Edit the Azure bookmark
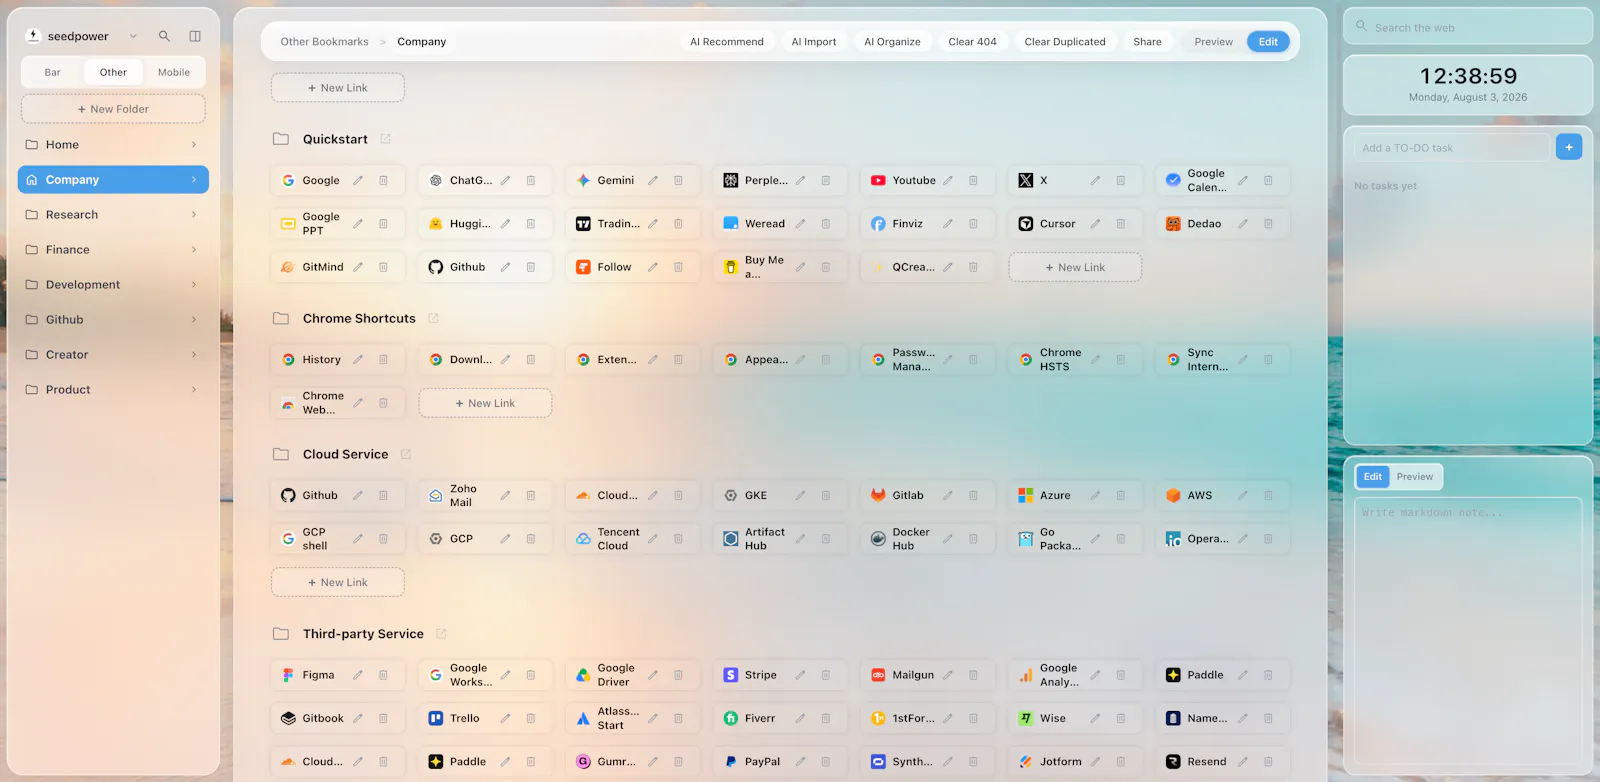Image resolution: width=1600 pixels, height=782 pixels. [x=1095, y=496]
